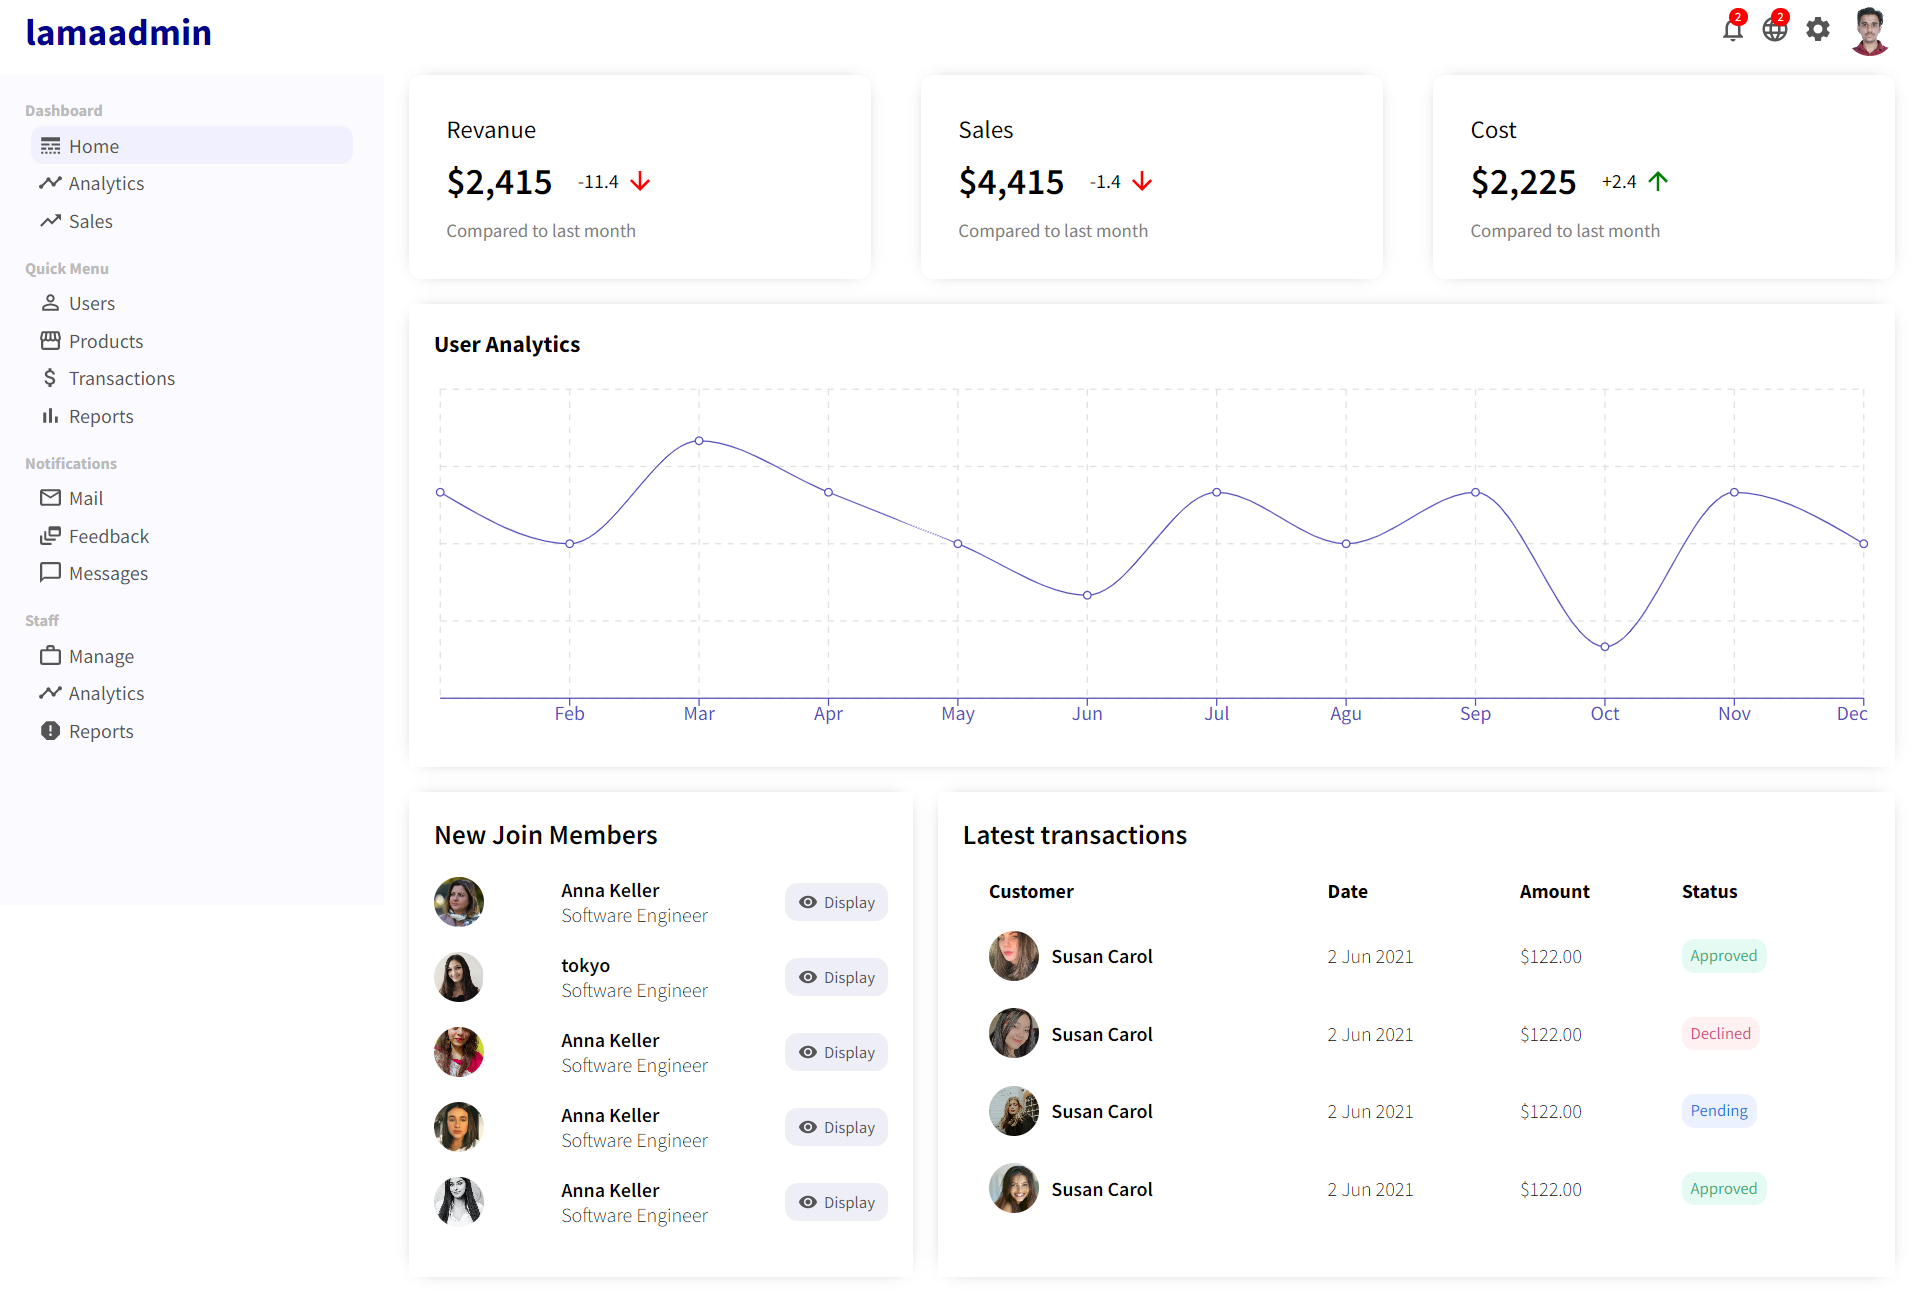Click the Transactions dollar icon

pos(50,378)
